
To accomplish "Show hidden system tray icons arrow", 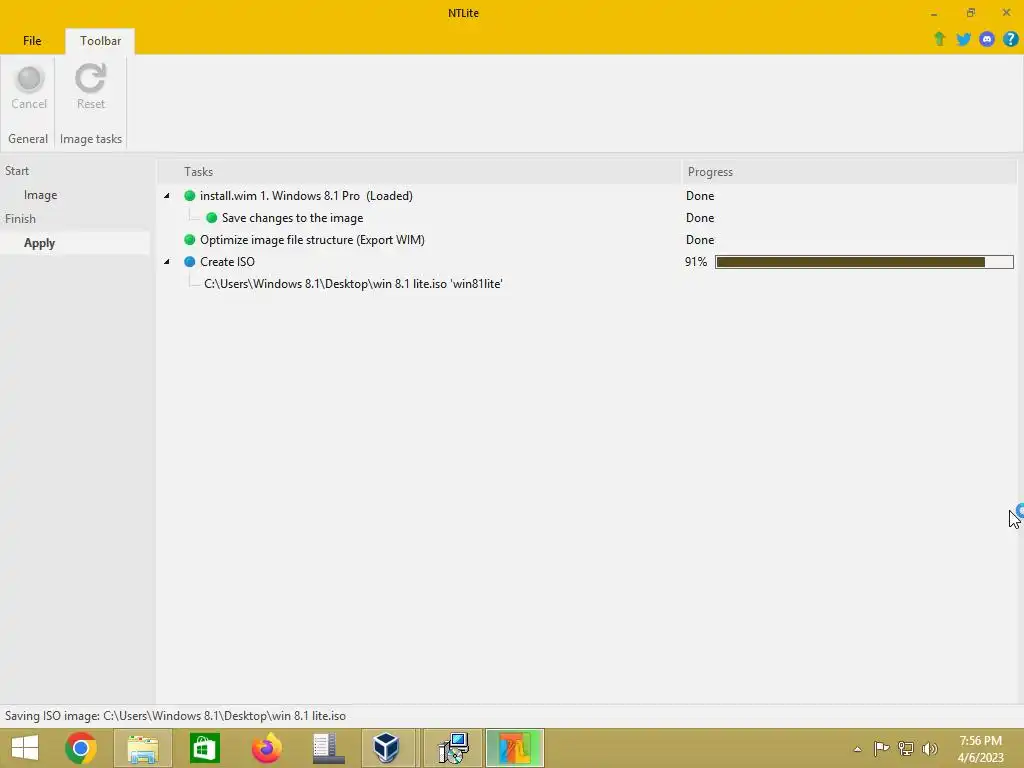I will pos(857,748).
